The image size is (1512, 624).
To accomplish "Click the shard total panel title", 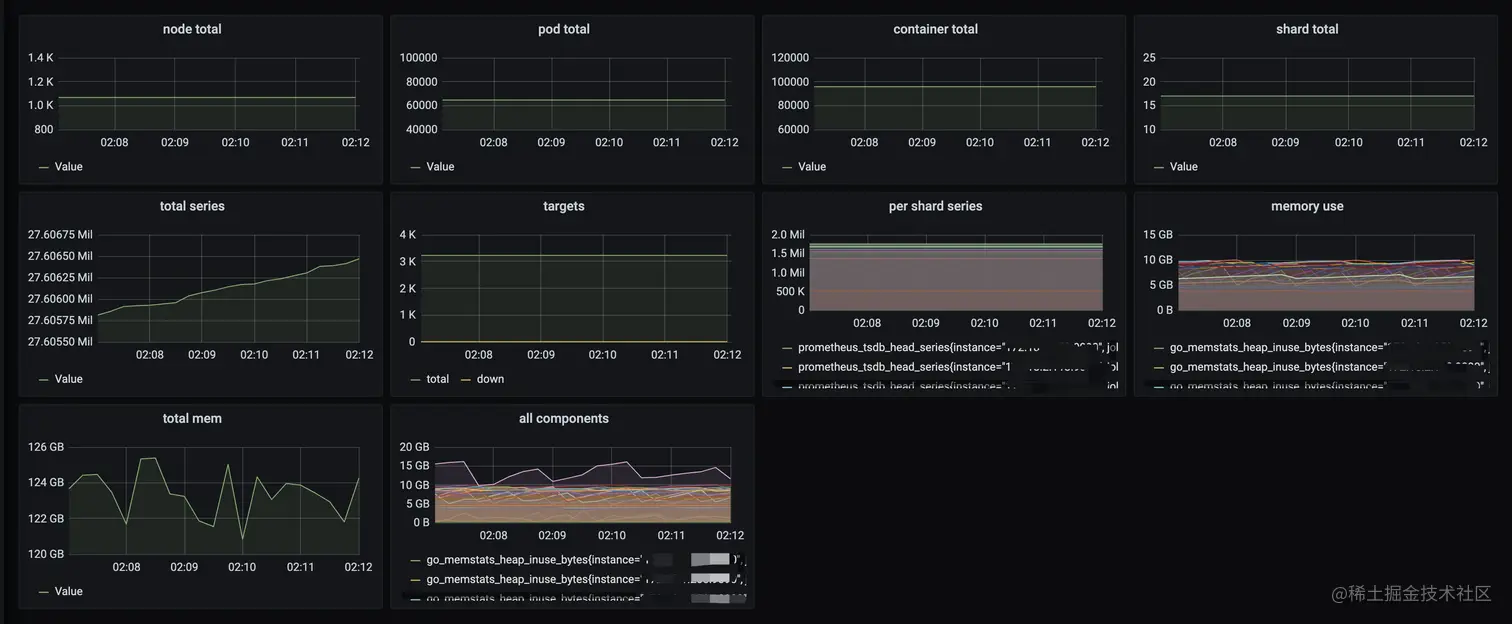I will click(x=1307, y=29).
